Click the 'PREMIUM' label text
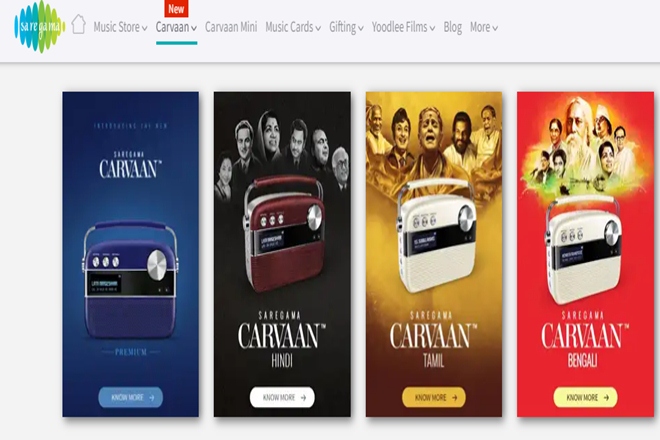 tap(131, 352)
